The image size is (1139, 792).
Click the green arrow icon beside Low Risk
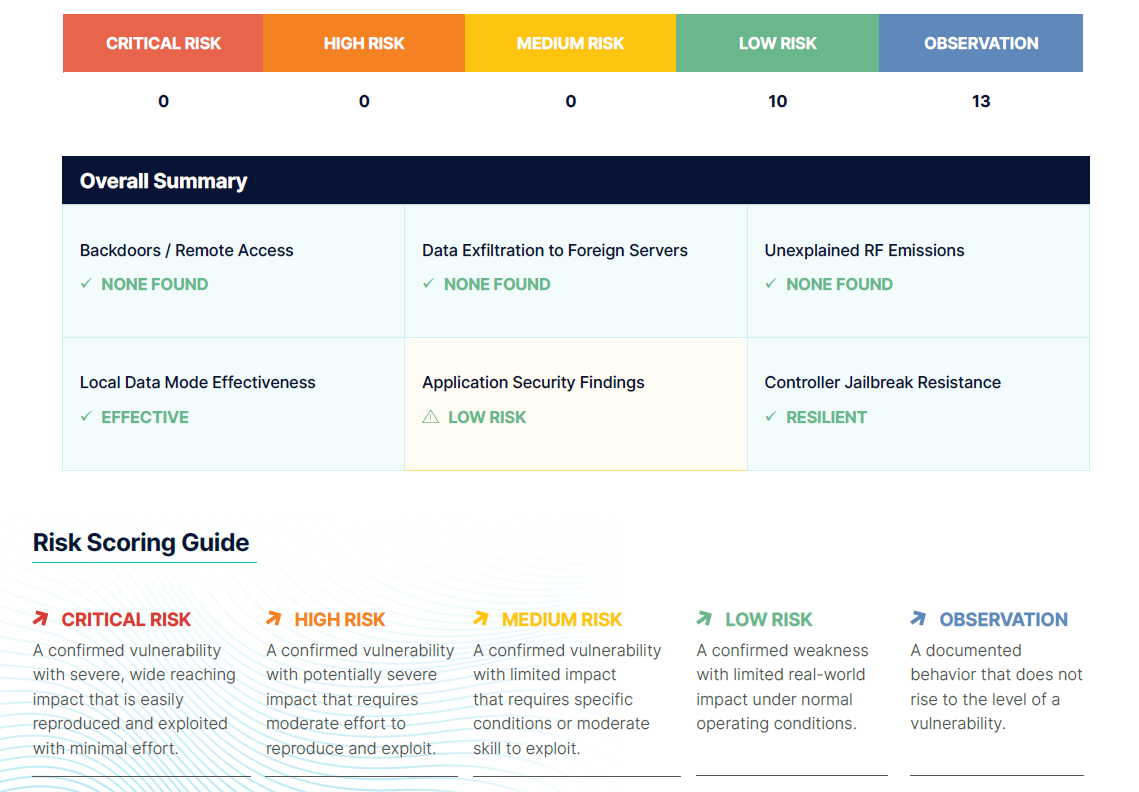point(704,618)
